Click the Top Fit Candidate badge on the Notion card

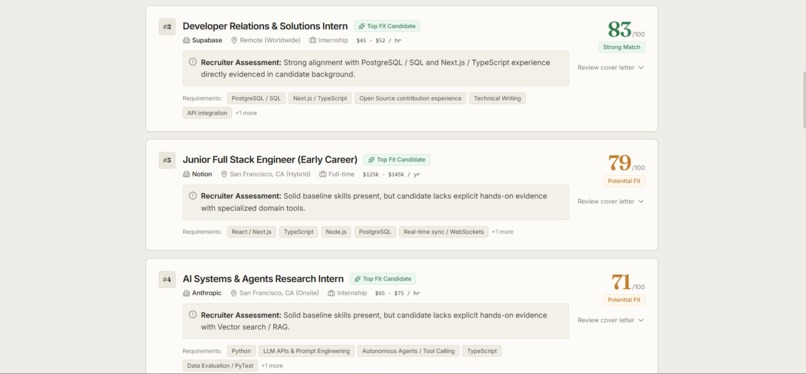click(x=397, y=160)
